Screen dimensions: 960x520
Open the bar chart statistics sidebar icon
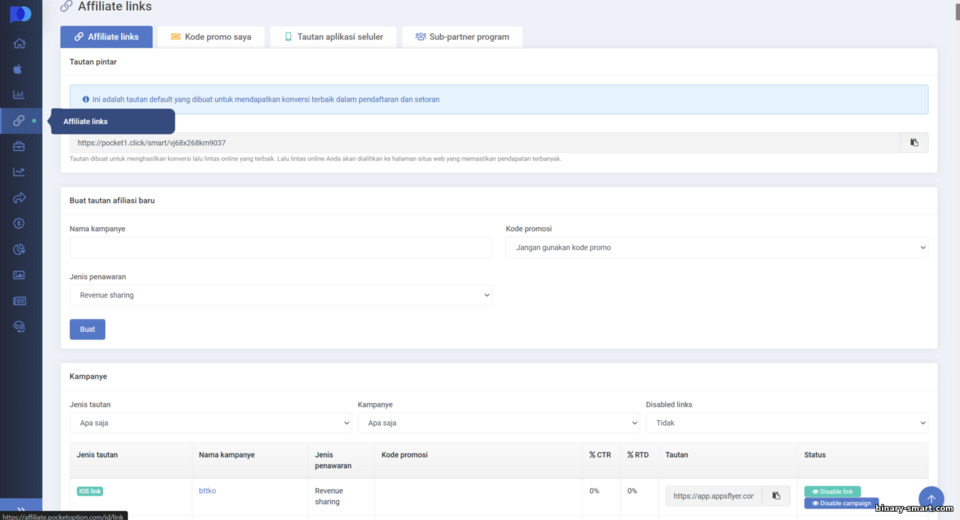19,95
